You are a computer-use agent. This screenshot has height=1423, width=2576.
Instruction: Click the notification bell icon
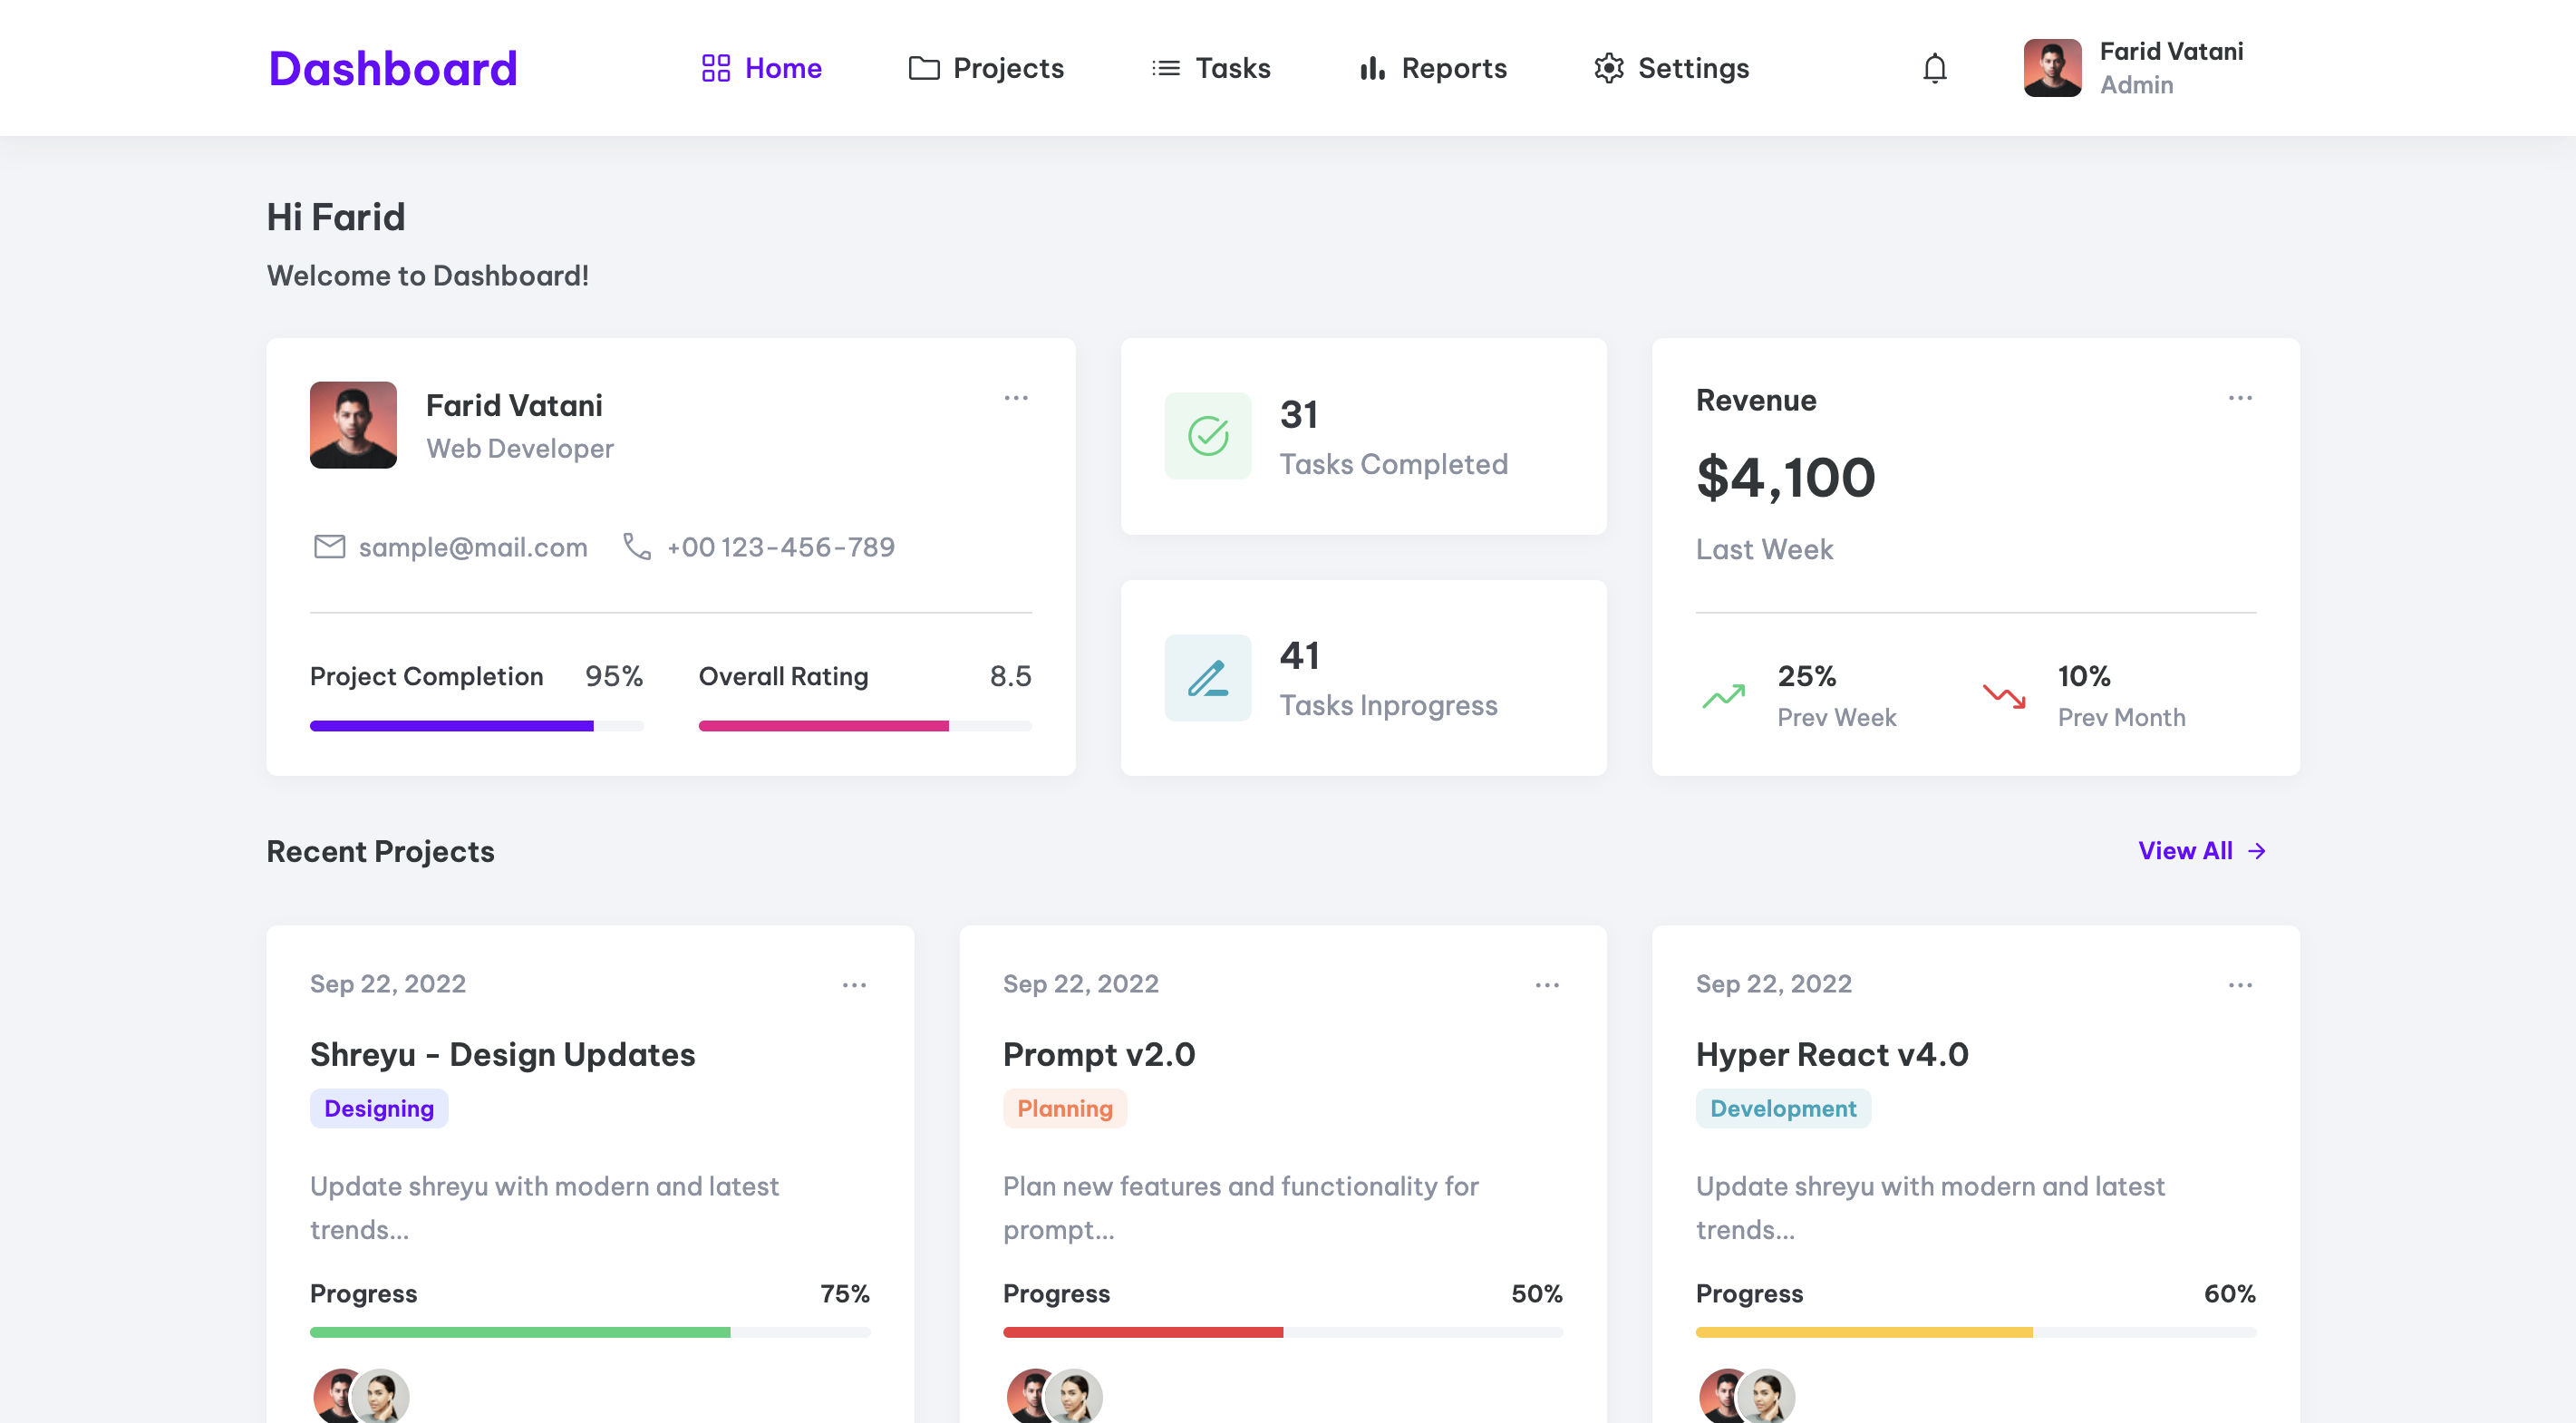1934,68
